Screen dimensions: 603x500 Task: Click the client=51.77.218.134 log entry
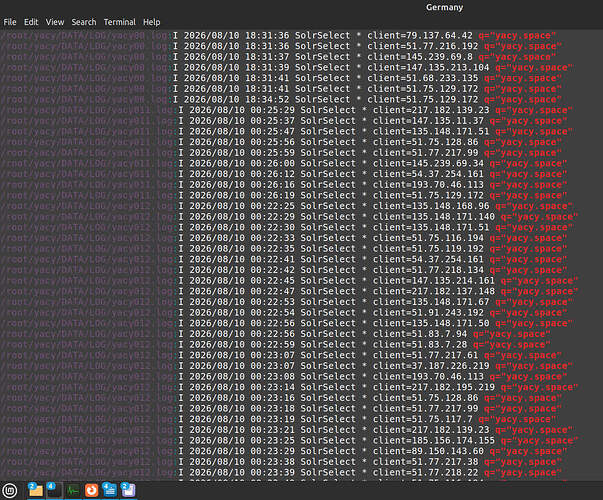tap(428, 270)
